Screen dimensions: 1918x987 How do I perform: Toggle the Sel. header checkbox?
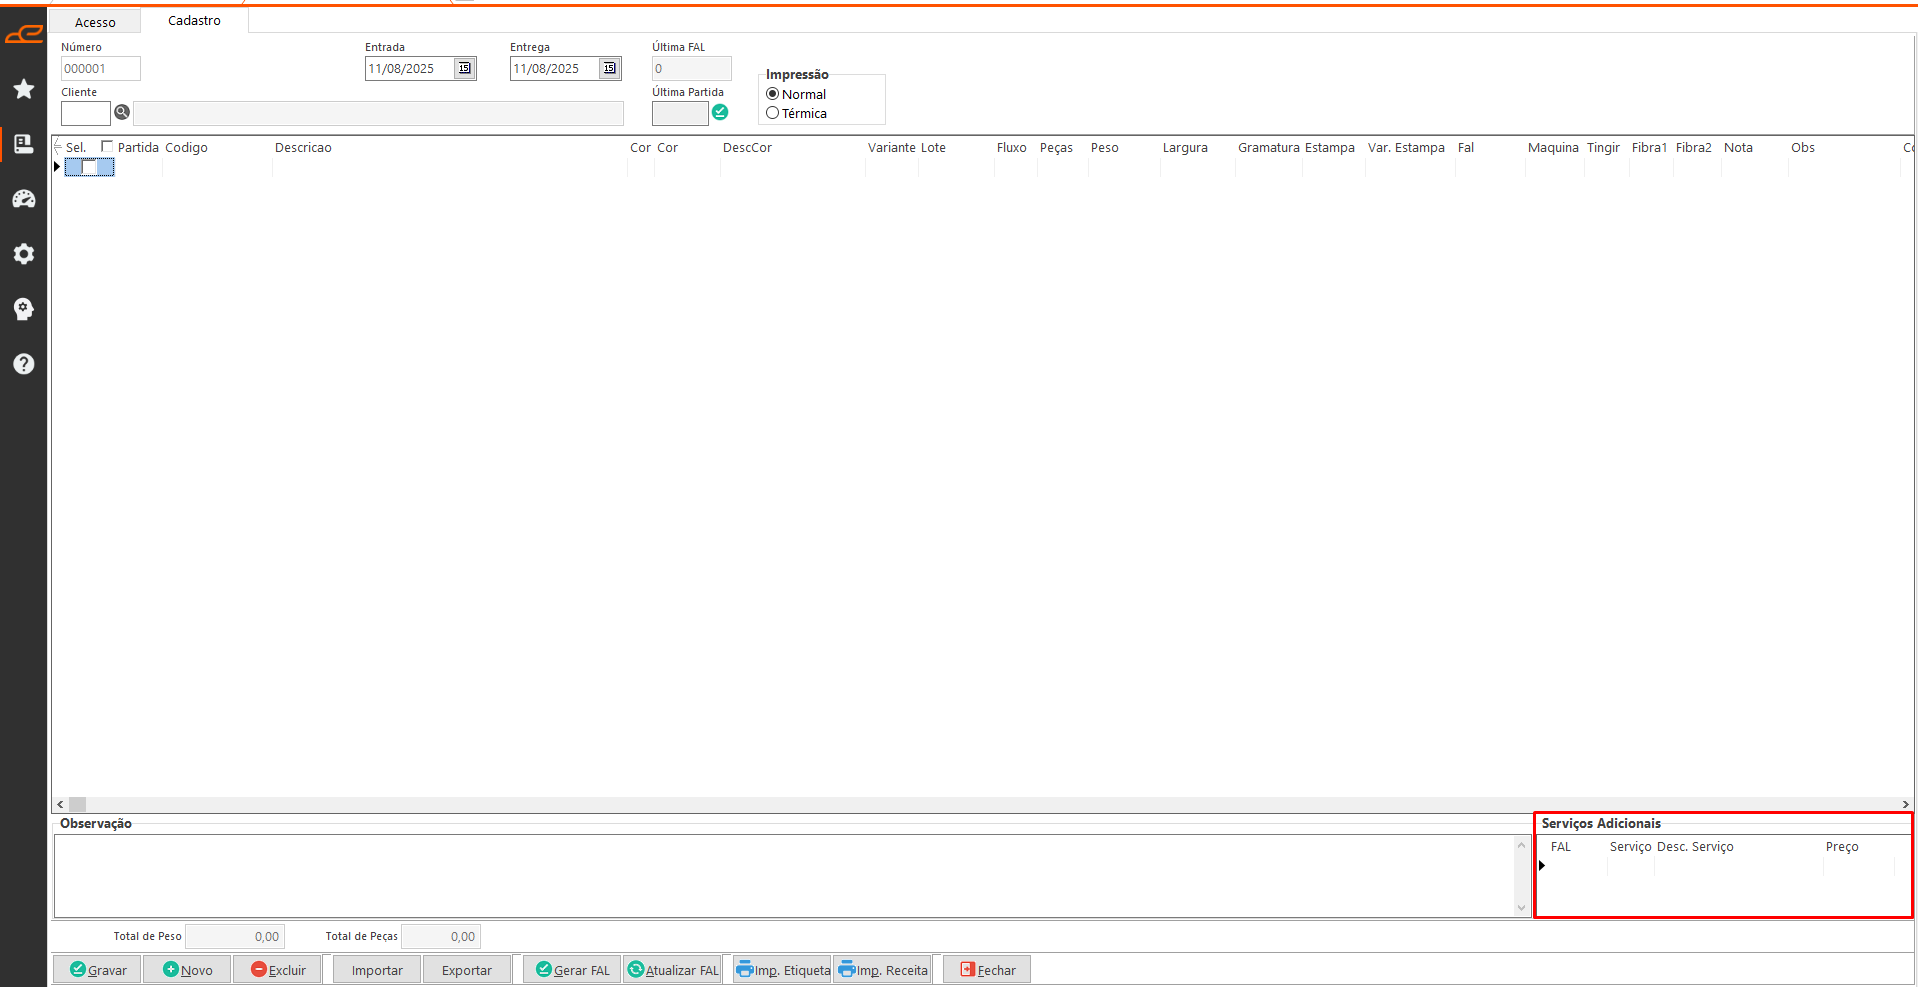click(x=107, y=147)
